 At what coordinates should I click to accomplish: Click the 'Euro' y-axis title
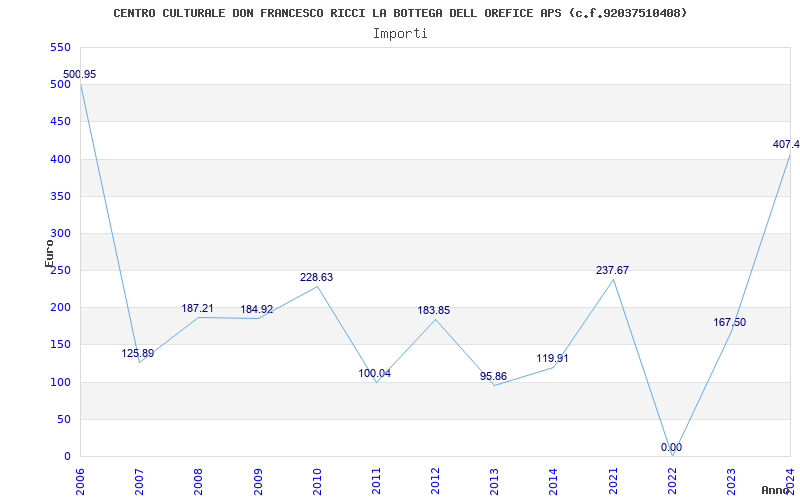coord(49,253)
